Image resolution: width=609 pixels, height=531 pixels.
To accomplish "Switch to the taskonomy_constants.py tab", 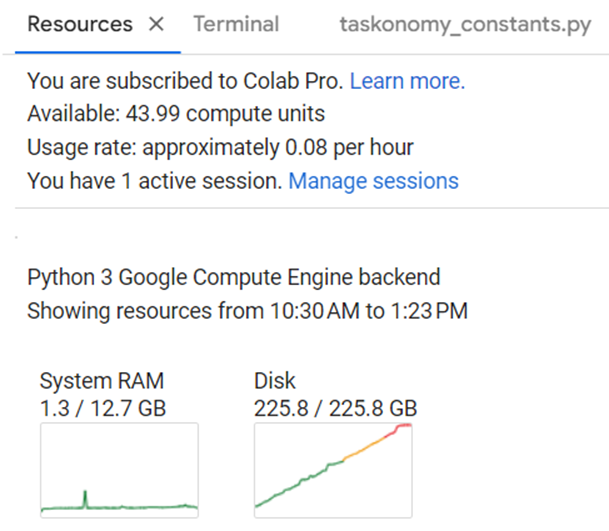I will click(x=465, y=24).
